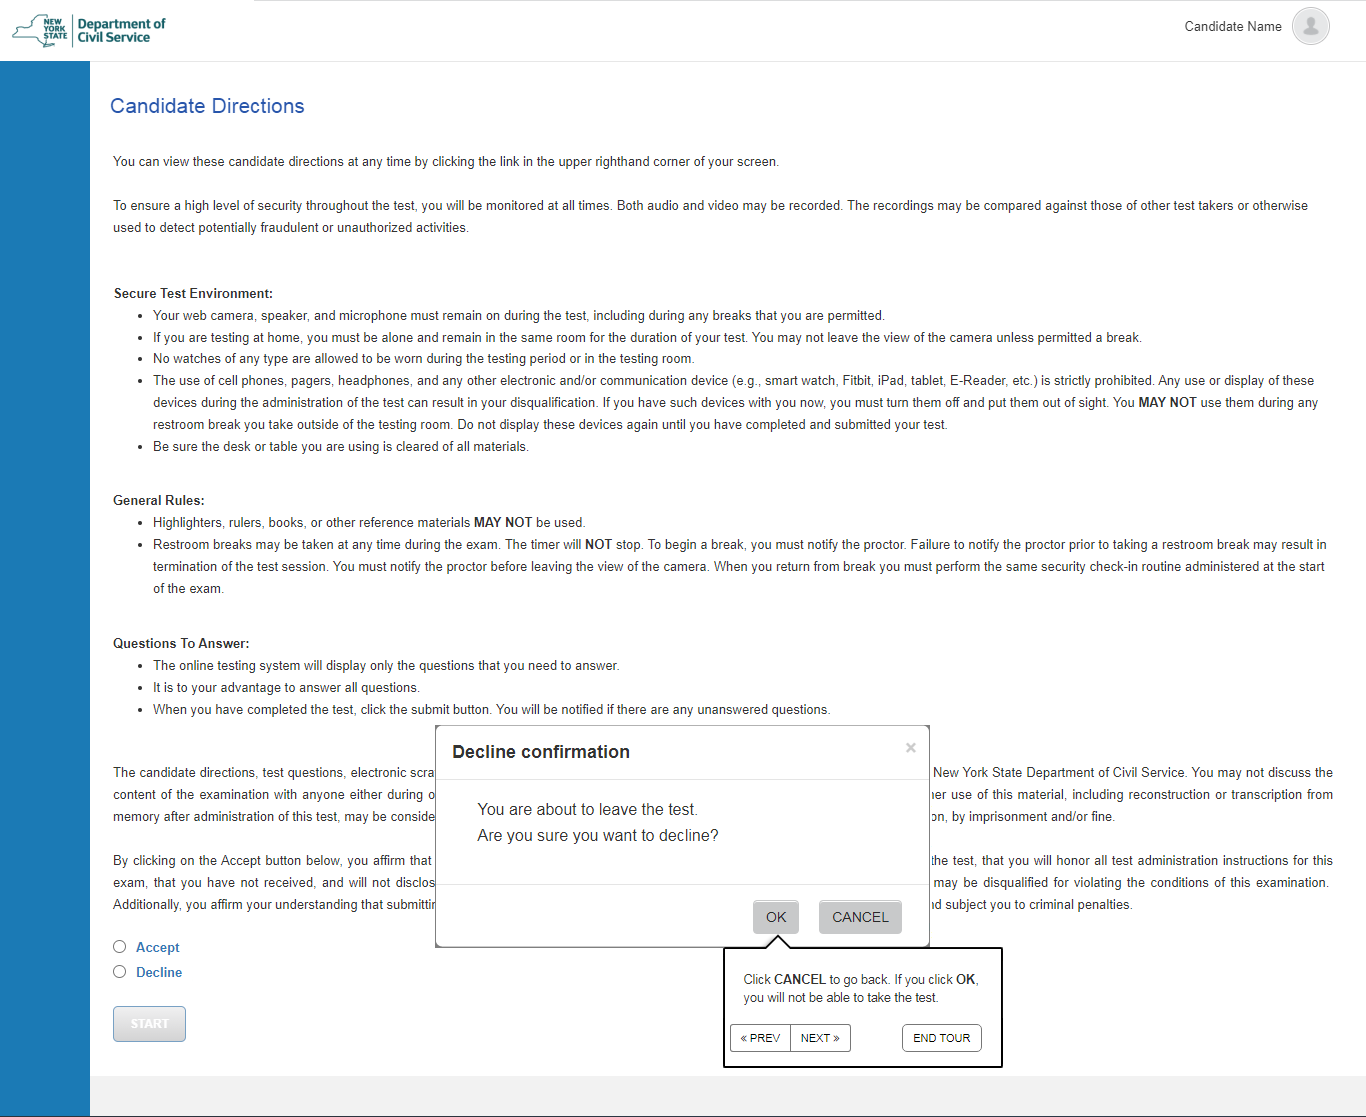Click the blue left sidebar panel
This screenshot has width=1366, height=1117.
[x=45, y=580]
